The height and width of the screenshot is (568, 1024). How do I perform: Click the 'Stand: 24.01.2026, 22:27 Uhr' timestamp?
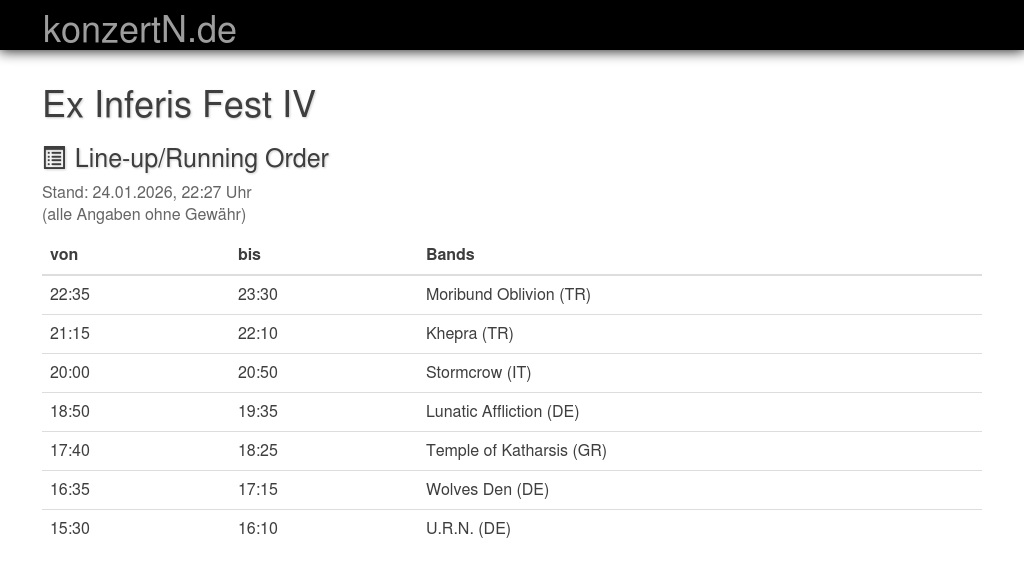click(147, 192)
